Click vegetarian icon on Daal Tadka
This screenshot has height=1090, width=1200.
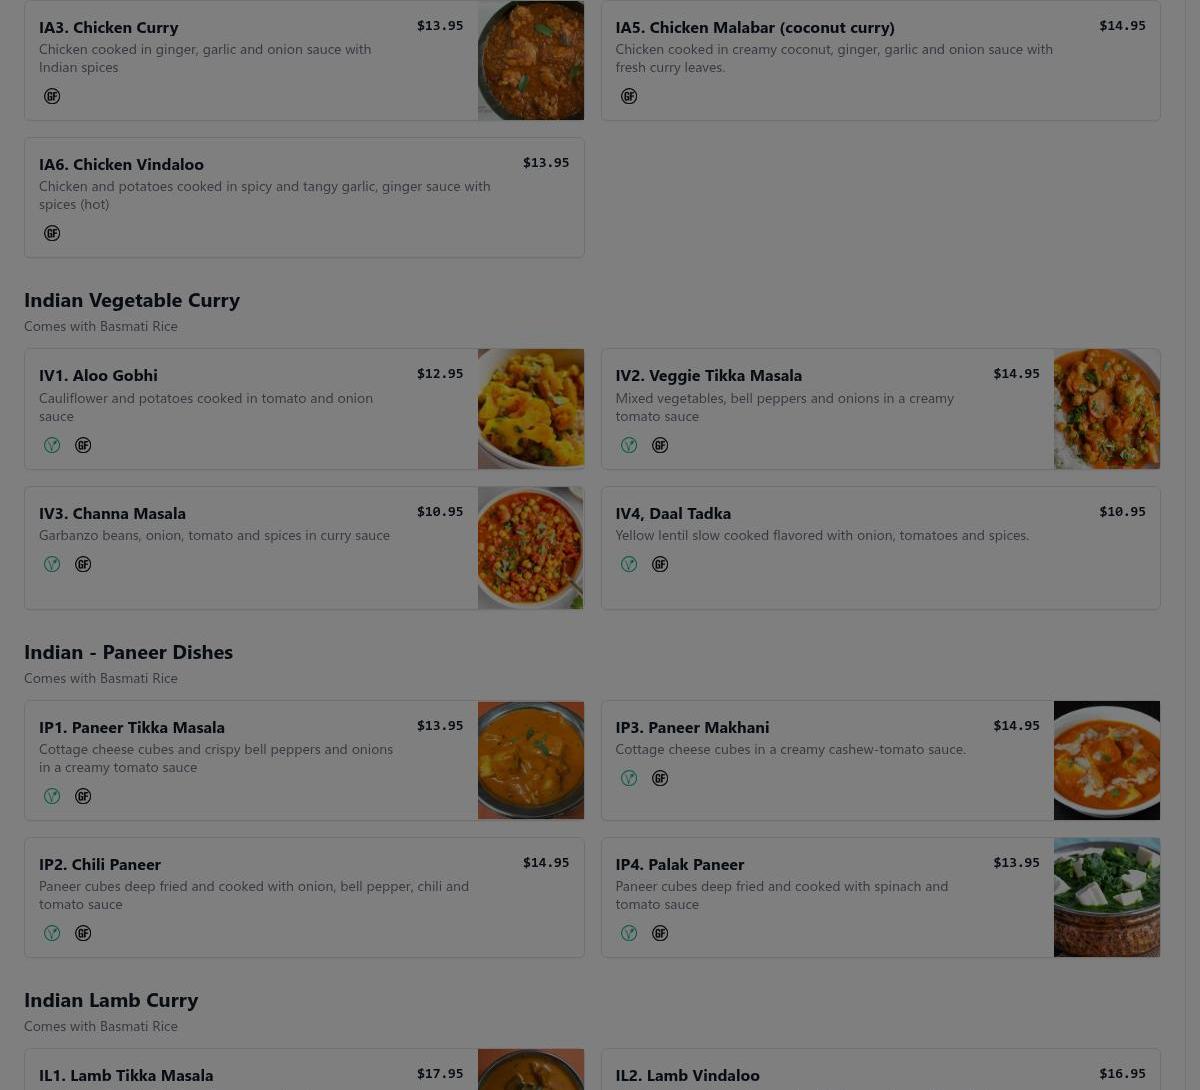pyautogui.click(x=629, y=564)
